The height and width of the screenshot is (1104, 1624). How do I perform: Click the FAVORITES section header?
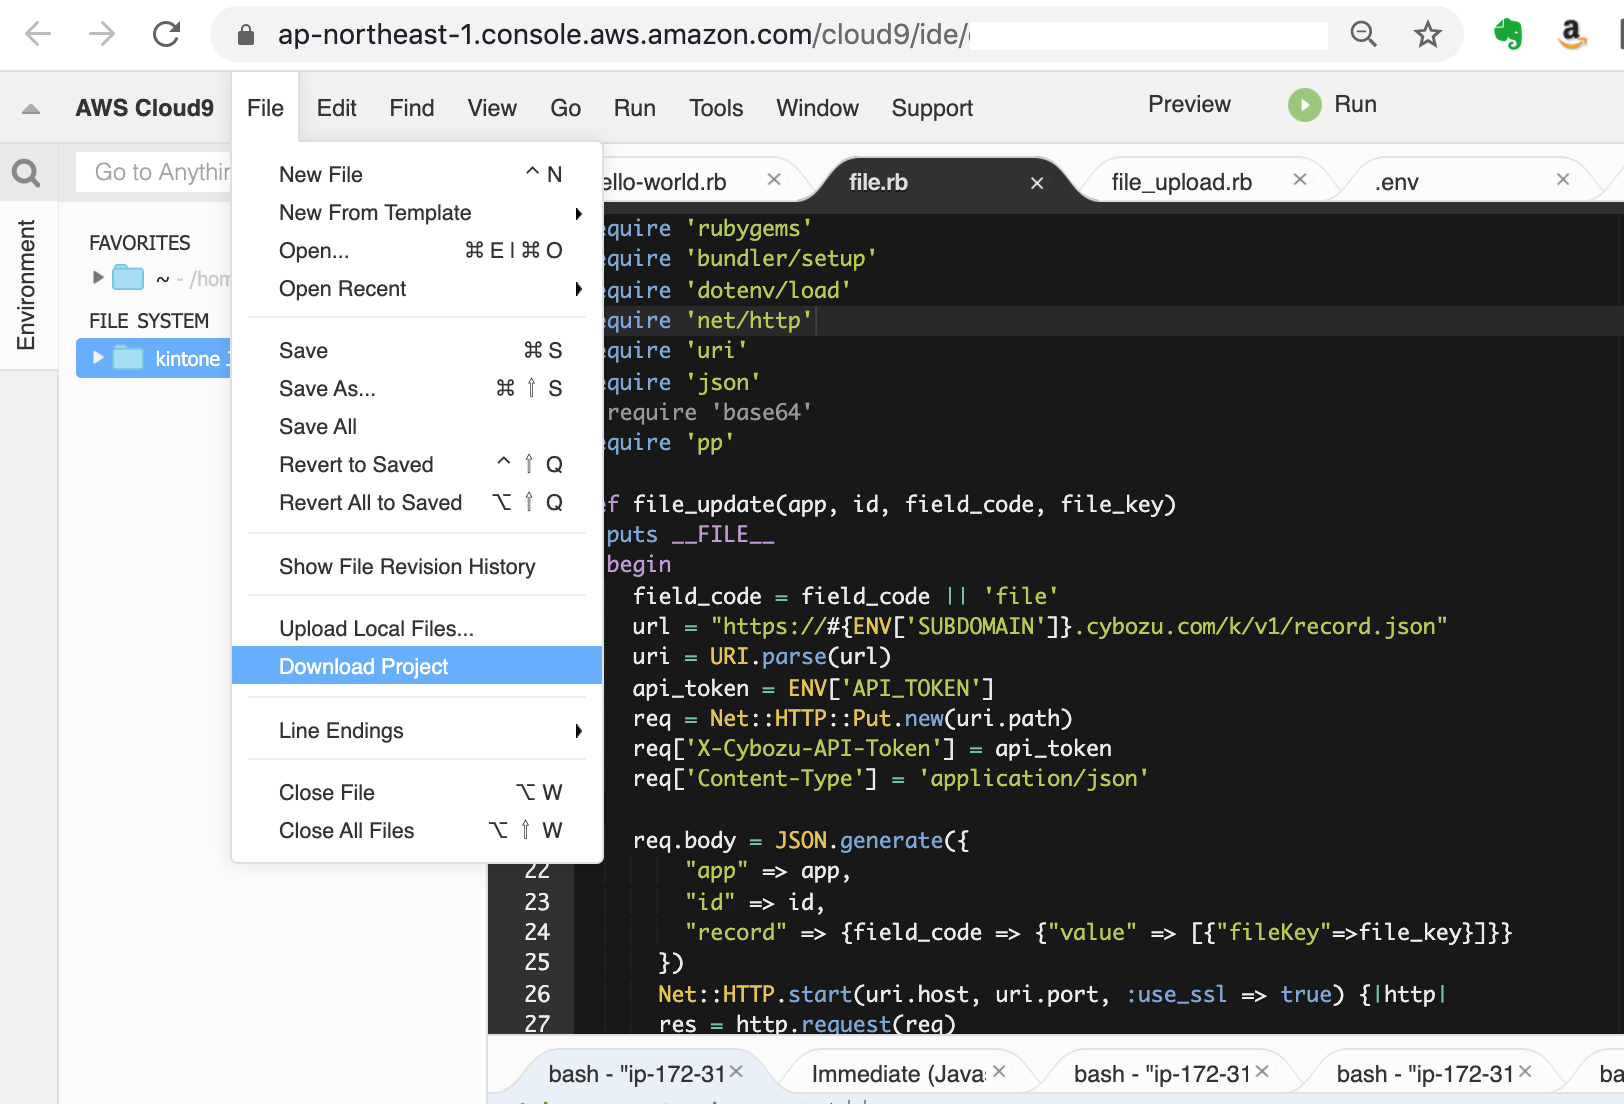coord(140,243)
